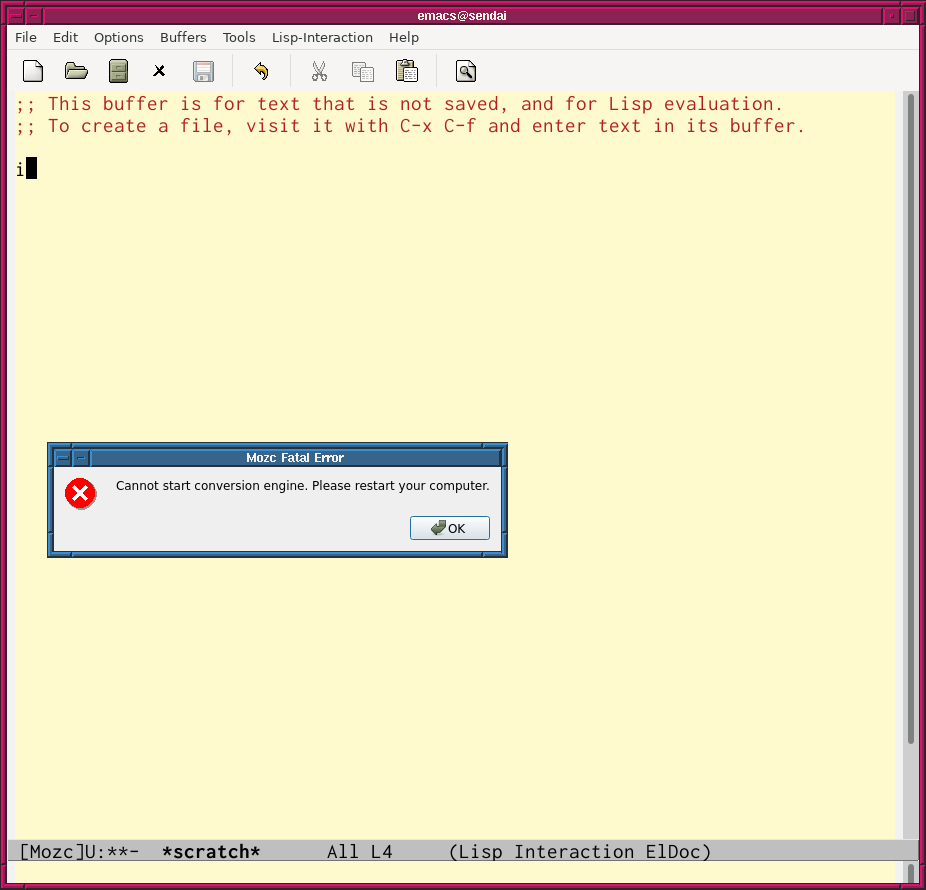Cut text with the scissors icon
The width and height of the screenshot is (926, 890).
[319, 71]
